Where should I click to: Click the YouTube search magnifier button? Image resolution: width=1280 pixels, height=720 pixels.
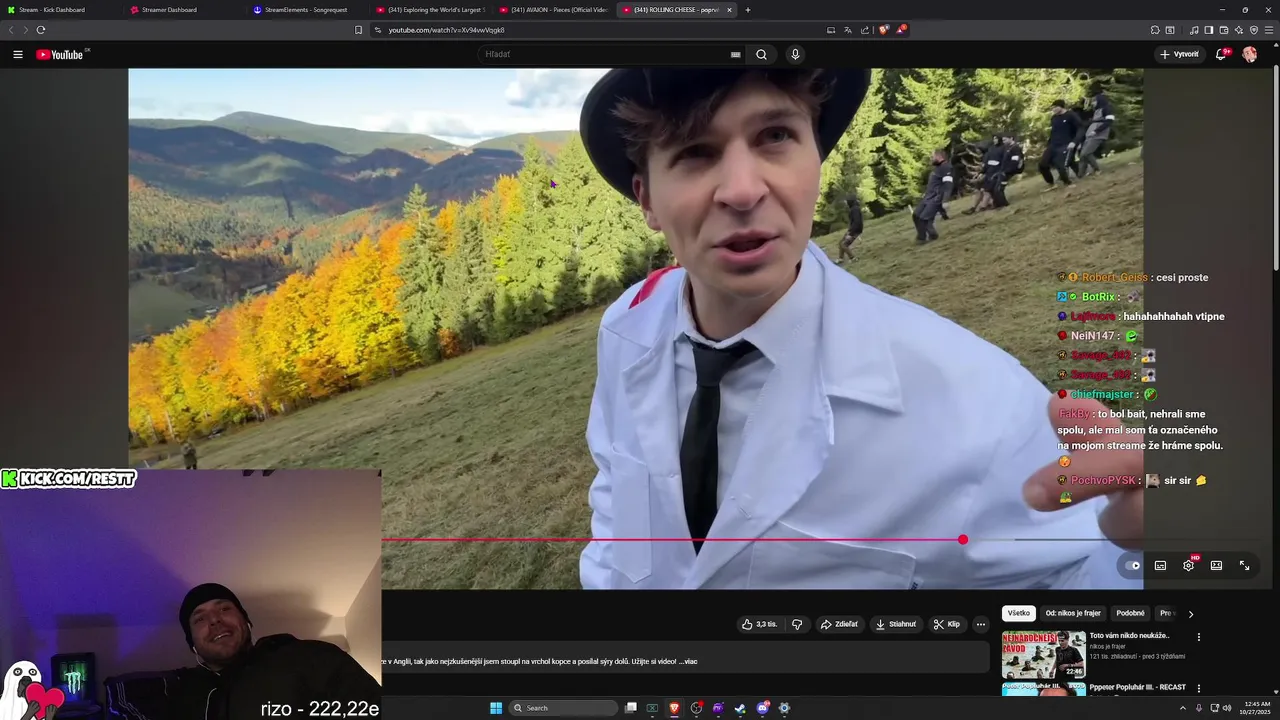point(761,54)
